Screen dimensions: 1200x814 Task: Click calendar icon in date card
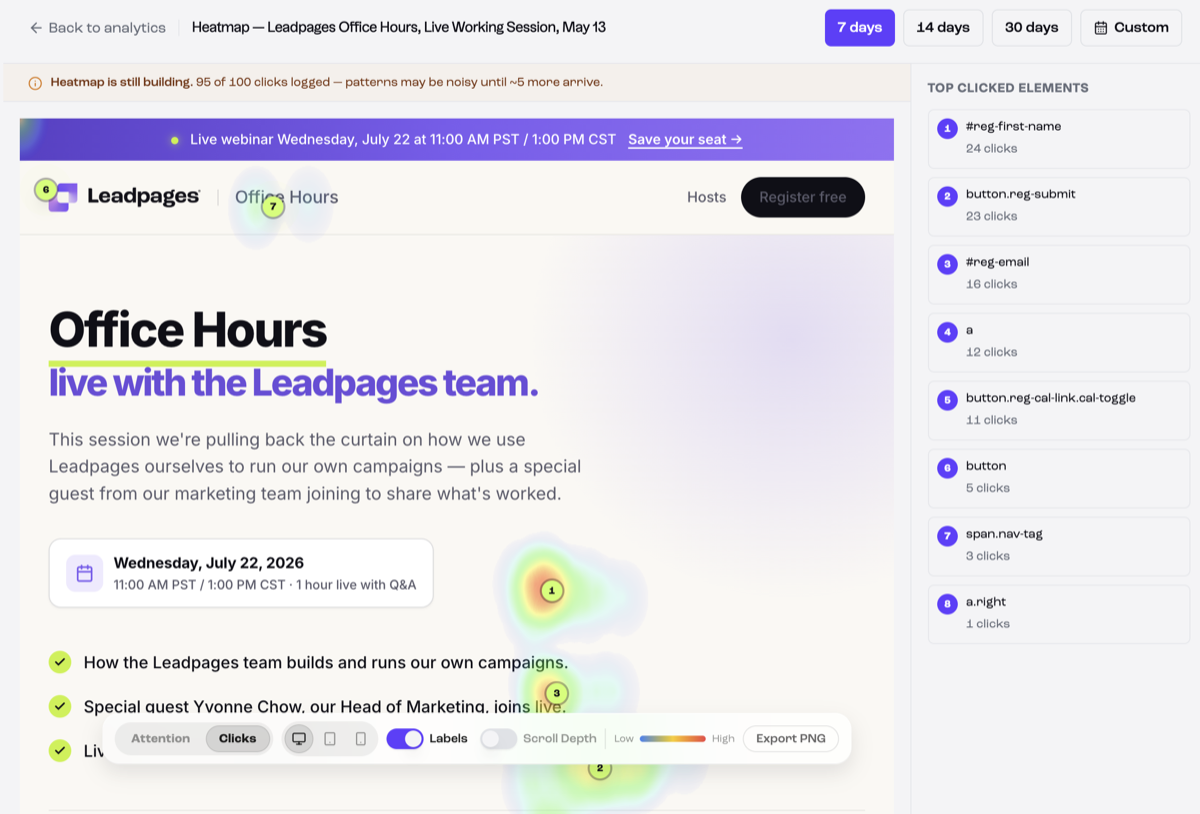pyautogui.click(x=84, y=573)
